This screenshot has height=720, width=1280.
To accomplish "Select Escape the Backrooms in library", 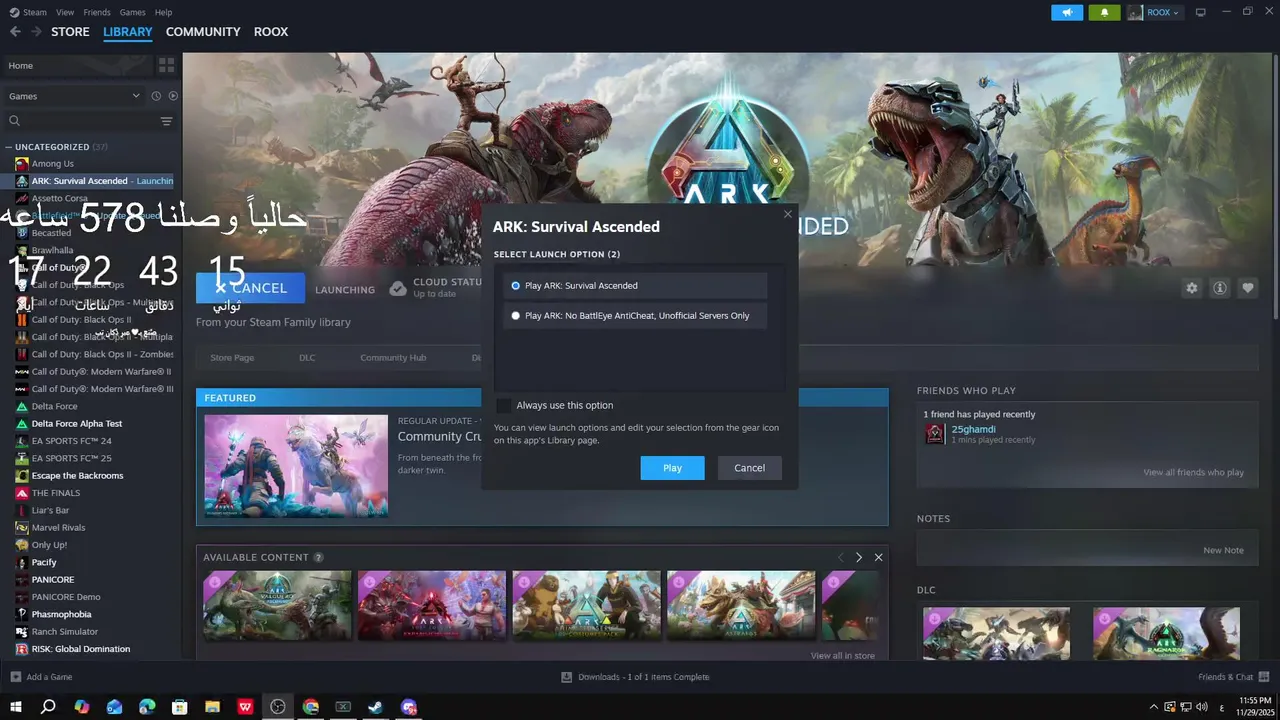I will pyautogui.click(x=77, y=476).
